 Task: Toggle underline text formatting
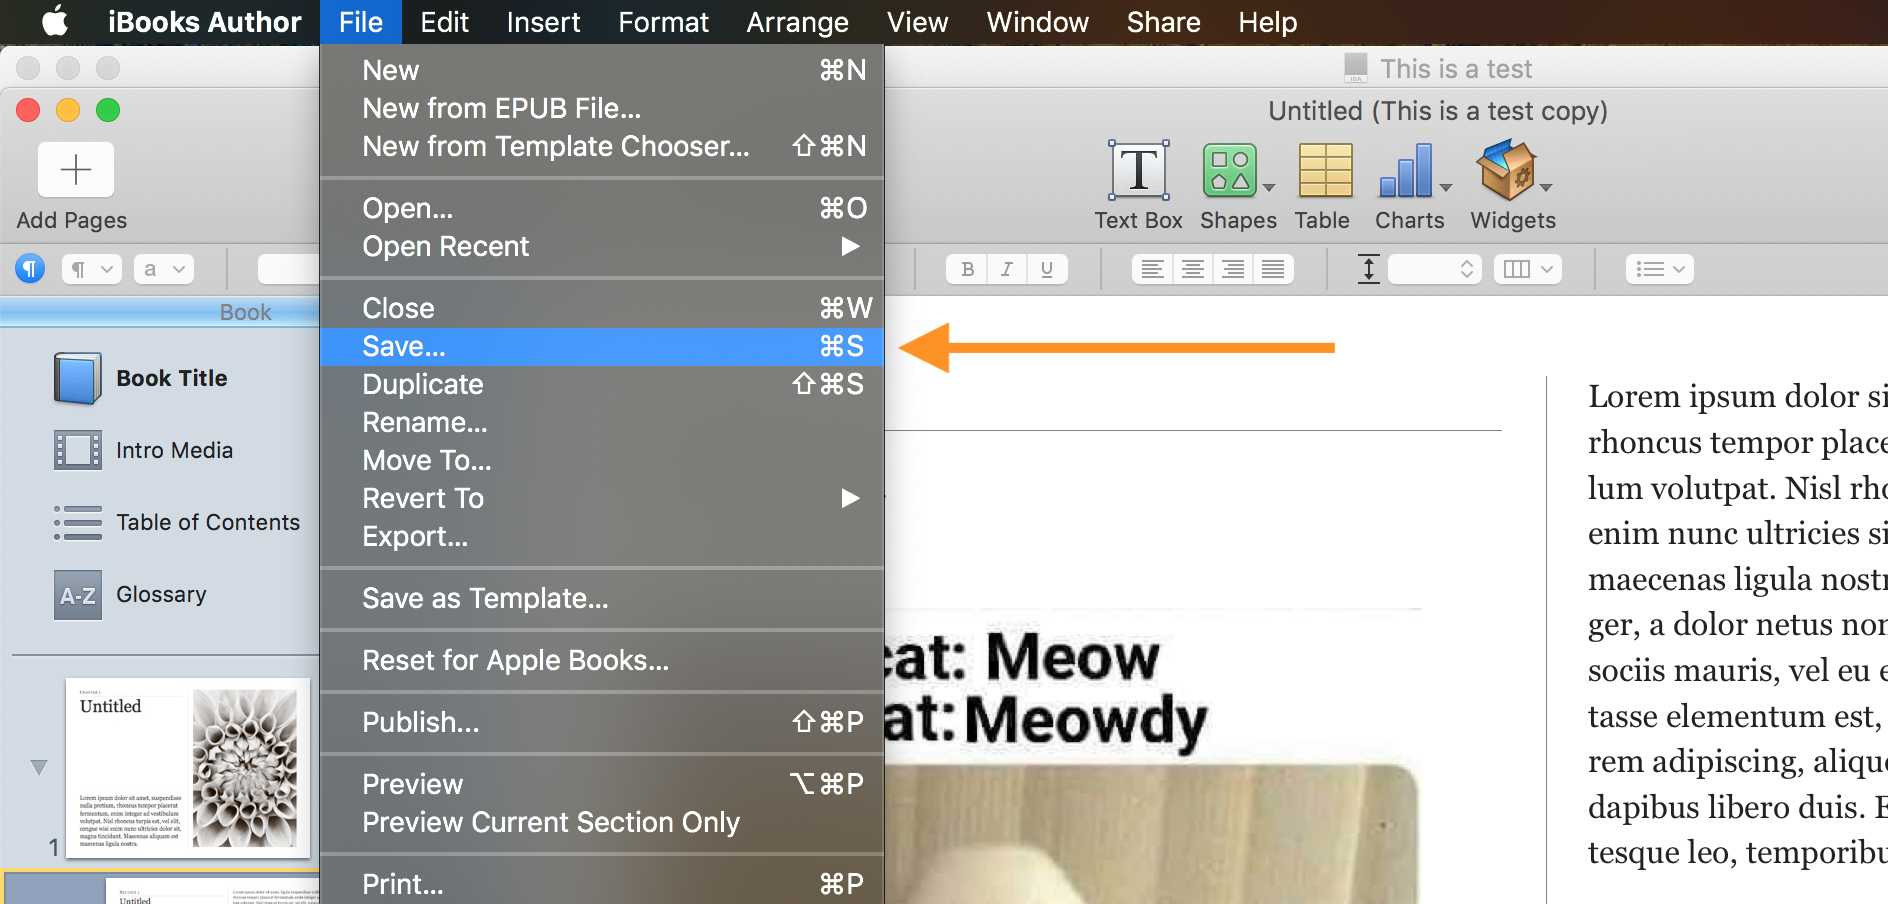coord(1047,269)
